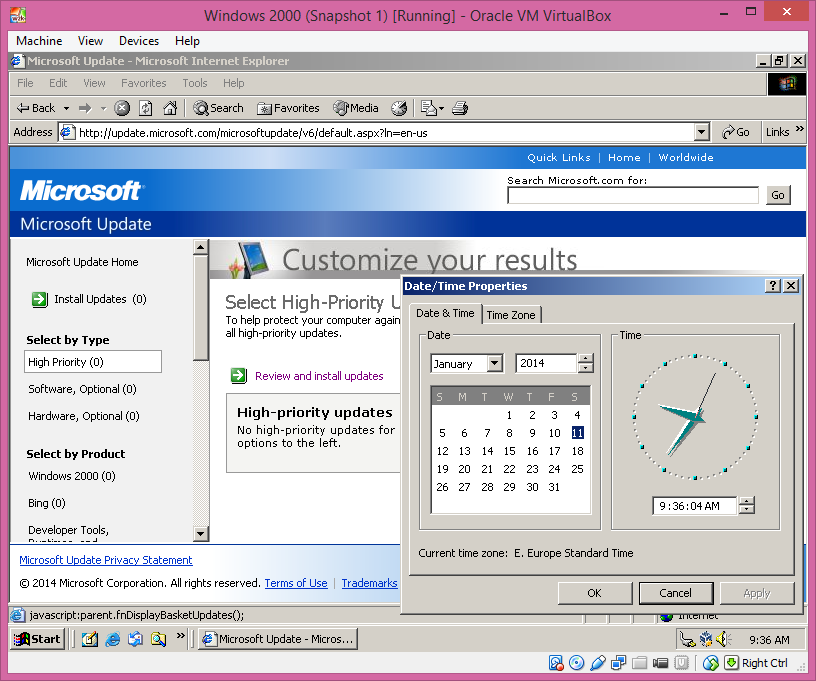Select day 31 in the calendar

tap(554, 487)
